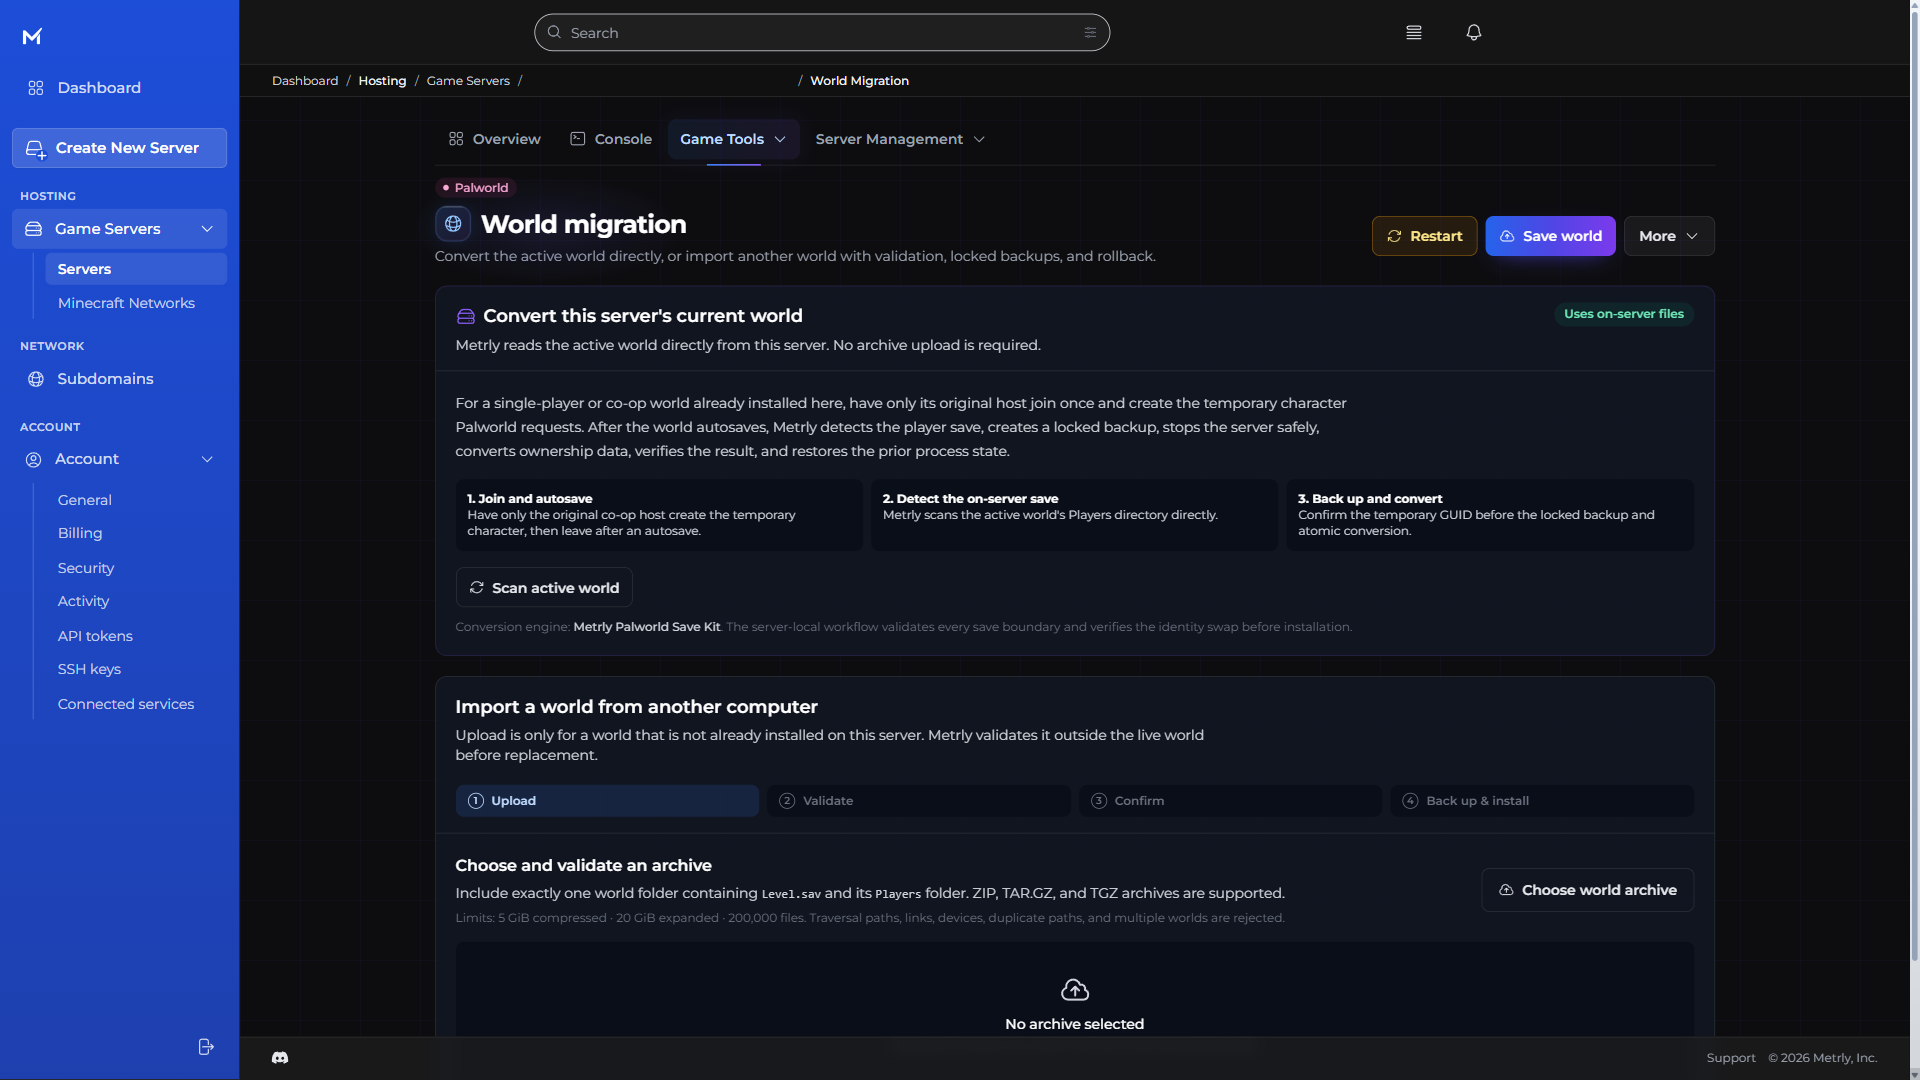Click the Discord icon in footer
The image size is (1920, 1080).
click(x=280, y=1058)
